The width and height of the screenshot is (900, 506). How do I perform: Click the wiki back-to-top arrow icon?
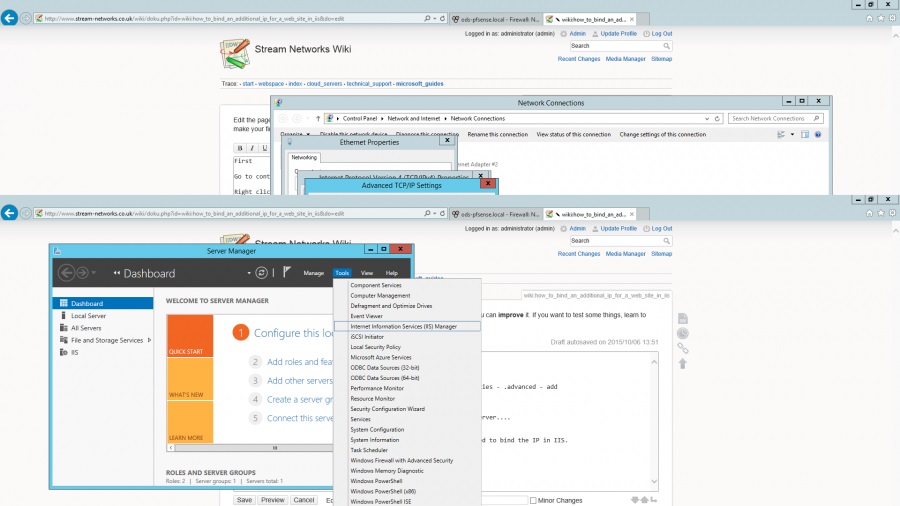683,363
